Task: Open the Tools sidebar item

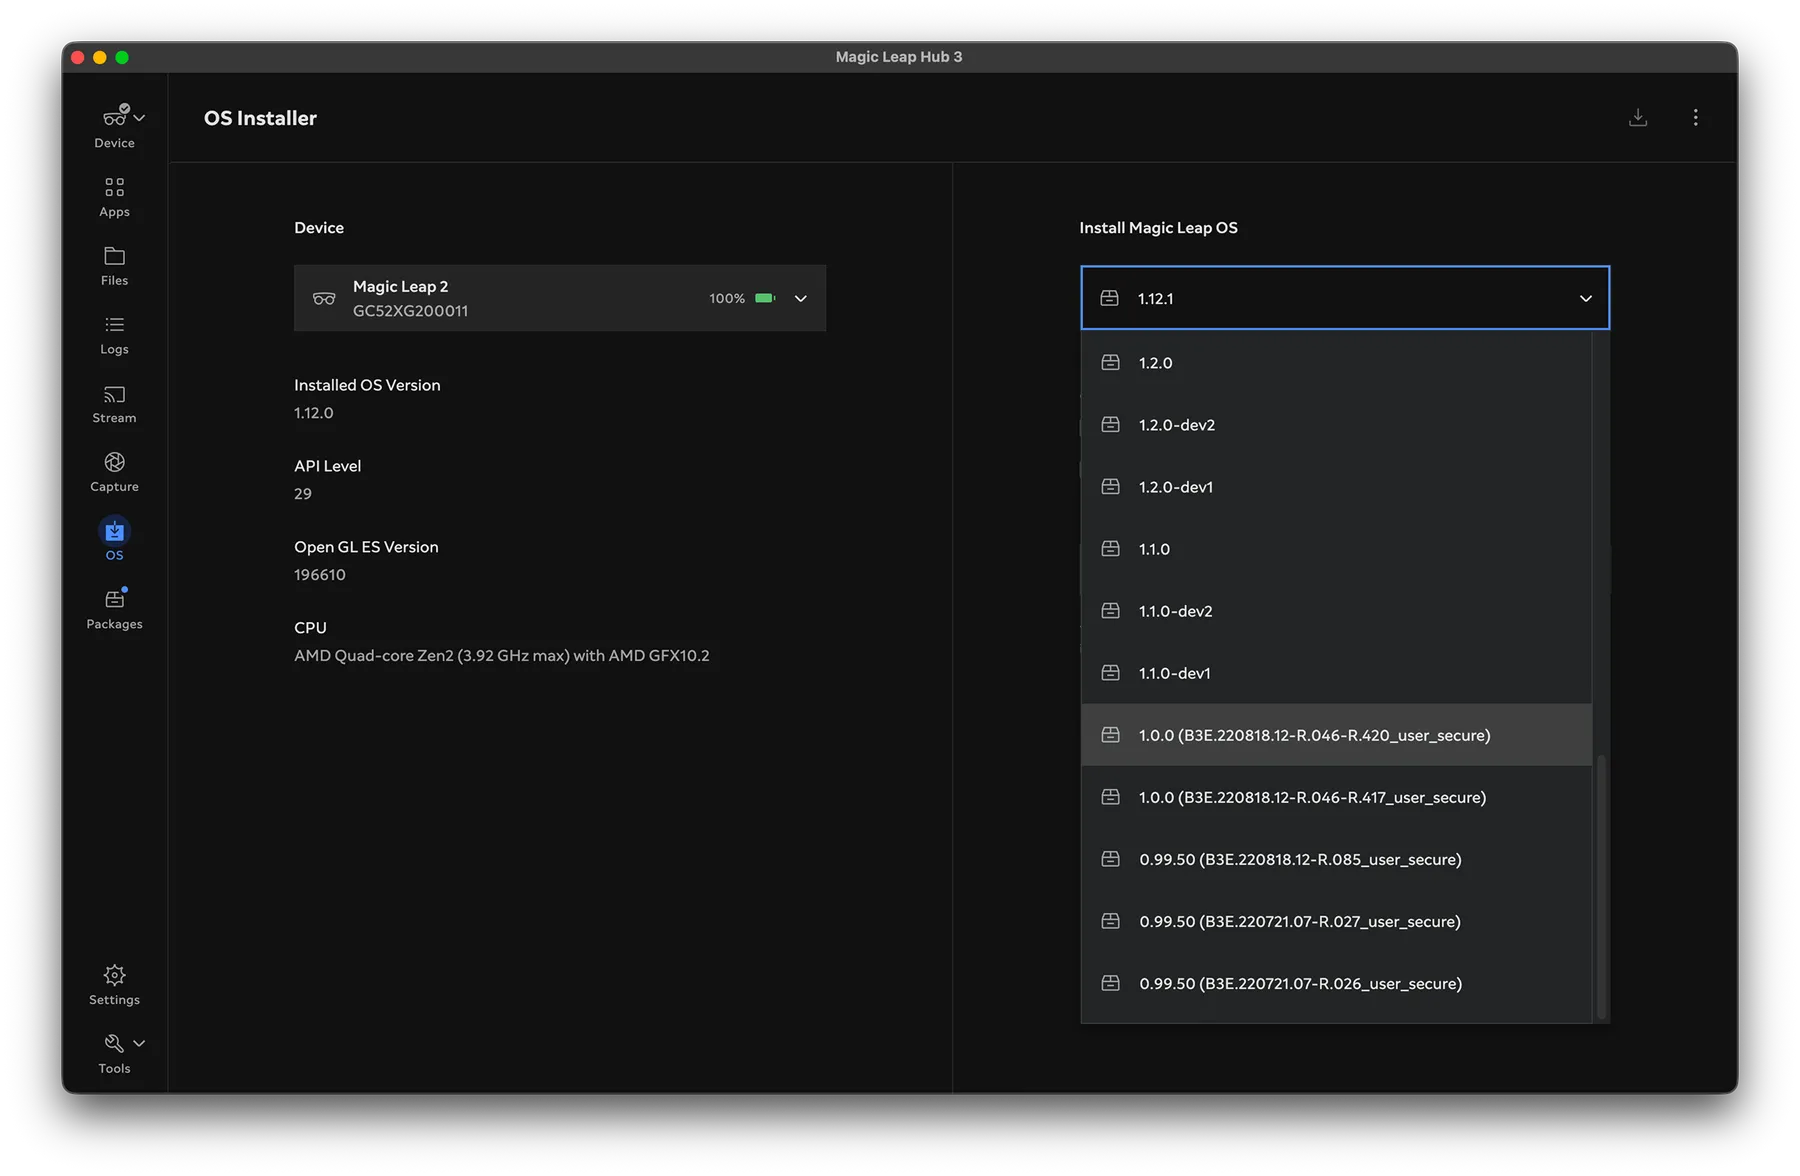Action: tap(114, 1054)
